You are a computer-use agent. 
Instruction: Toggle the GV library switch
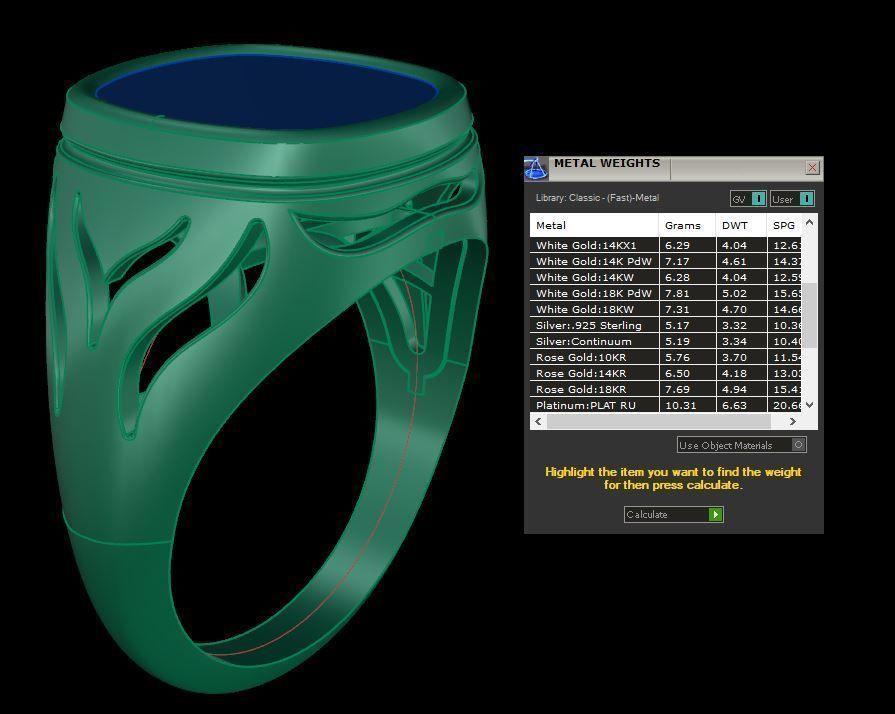(758, 199)
